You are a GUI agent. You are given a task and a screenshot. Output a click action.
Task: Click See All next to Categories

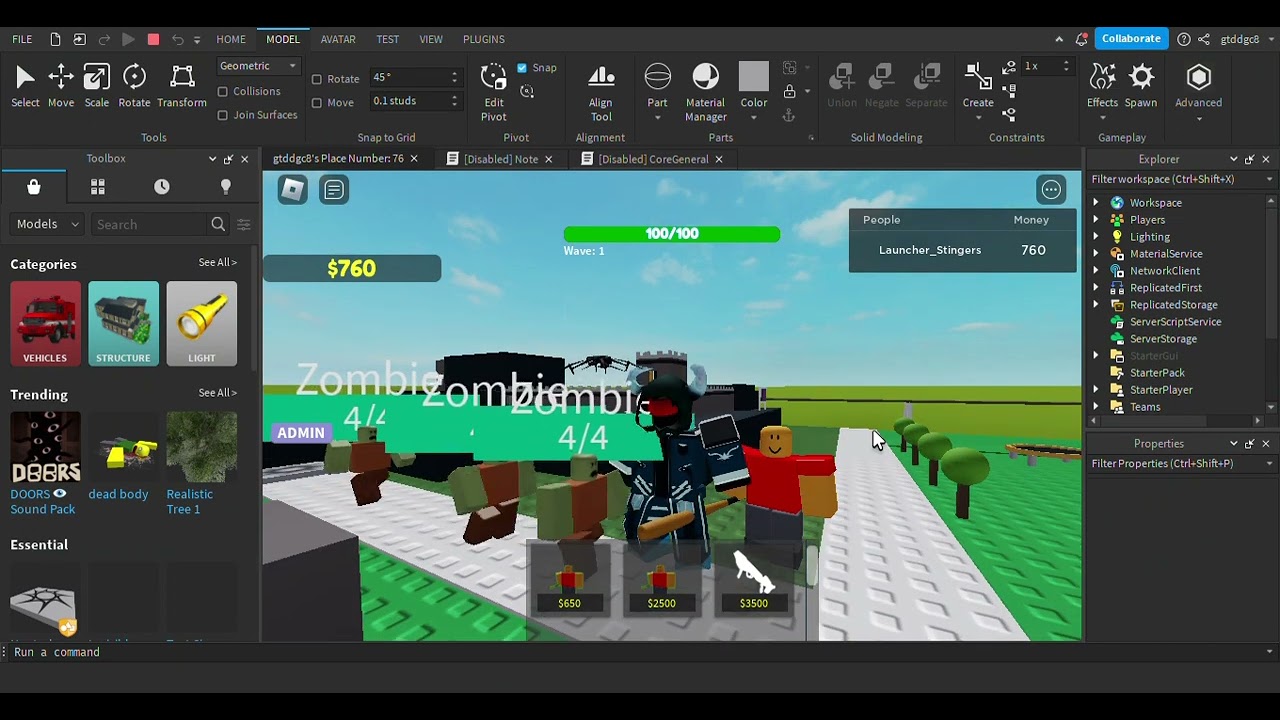click(x=217, y=262)
